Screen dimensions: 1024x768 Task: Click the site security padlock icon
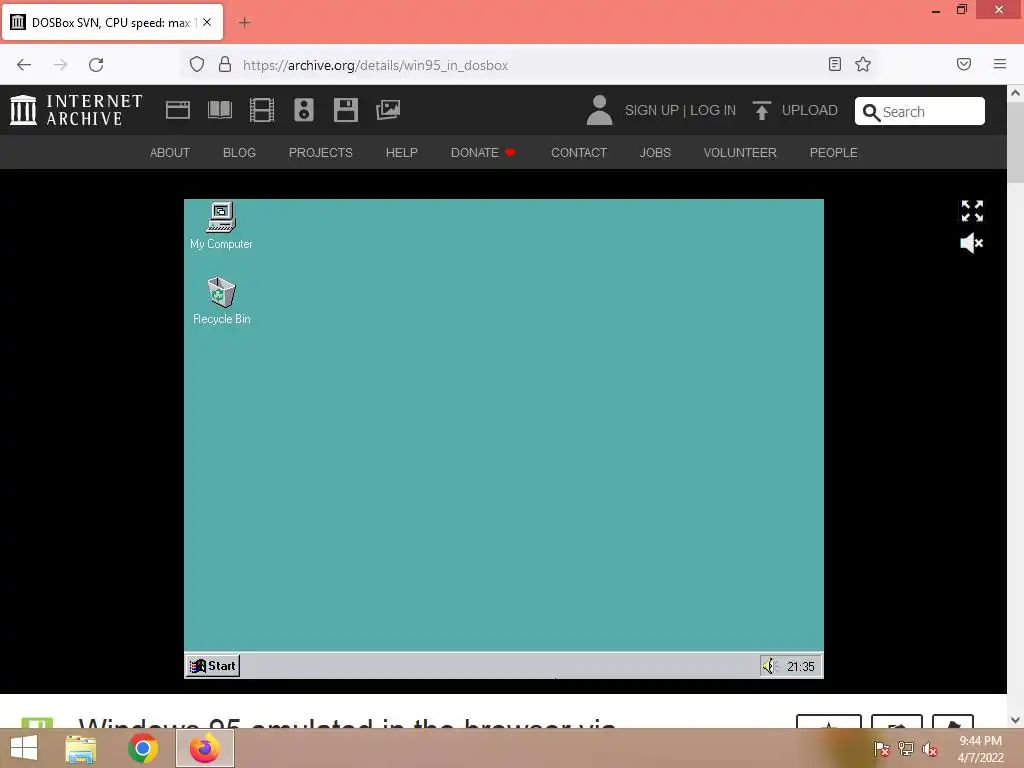pos(225,64)
